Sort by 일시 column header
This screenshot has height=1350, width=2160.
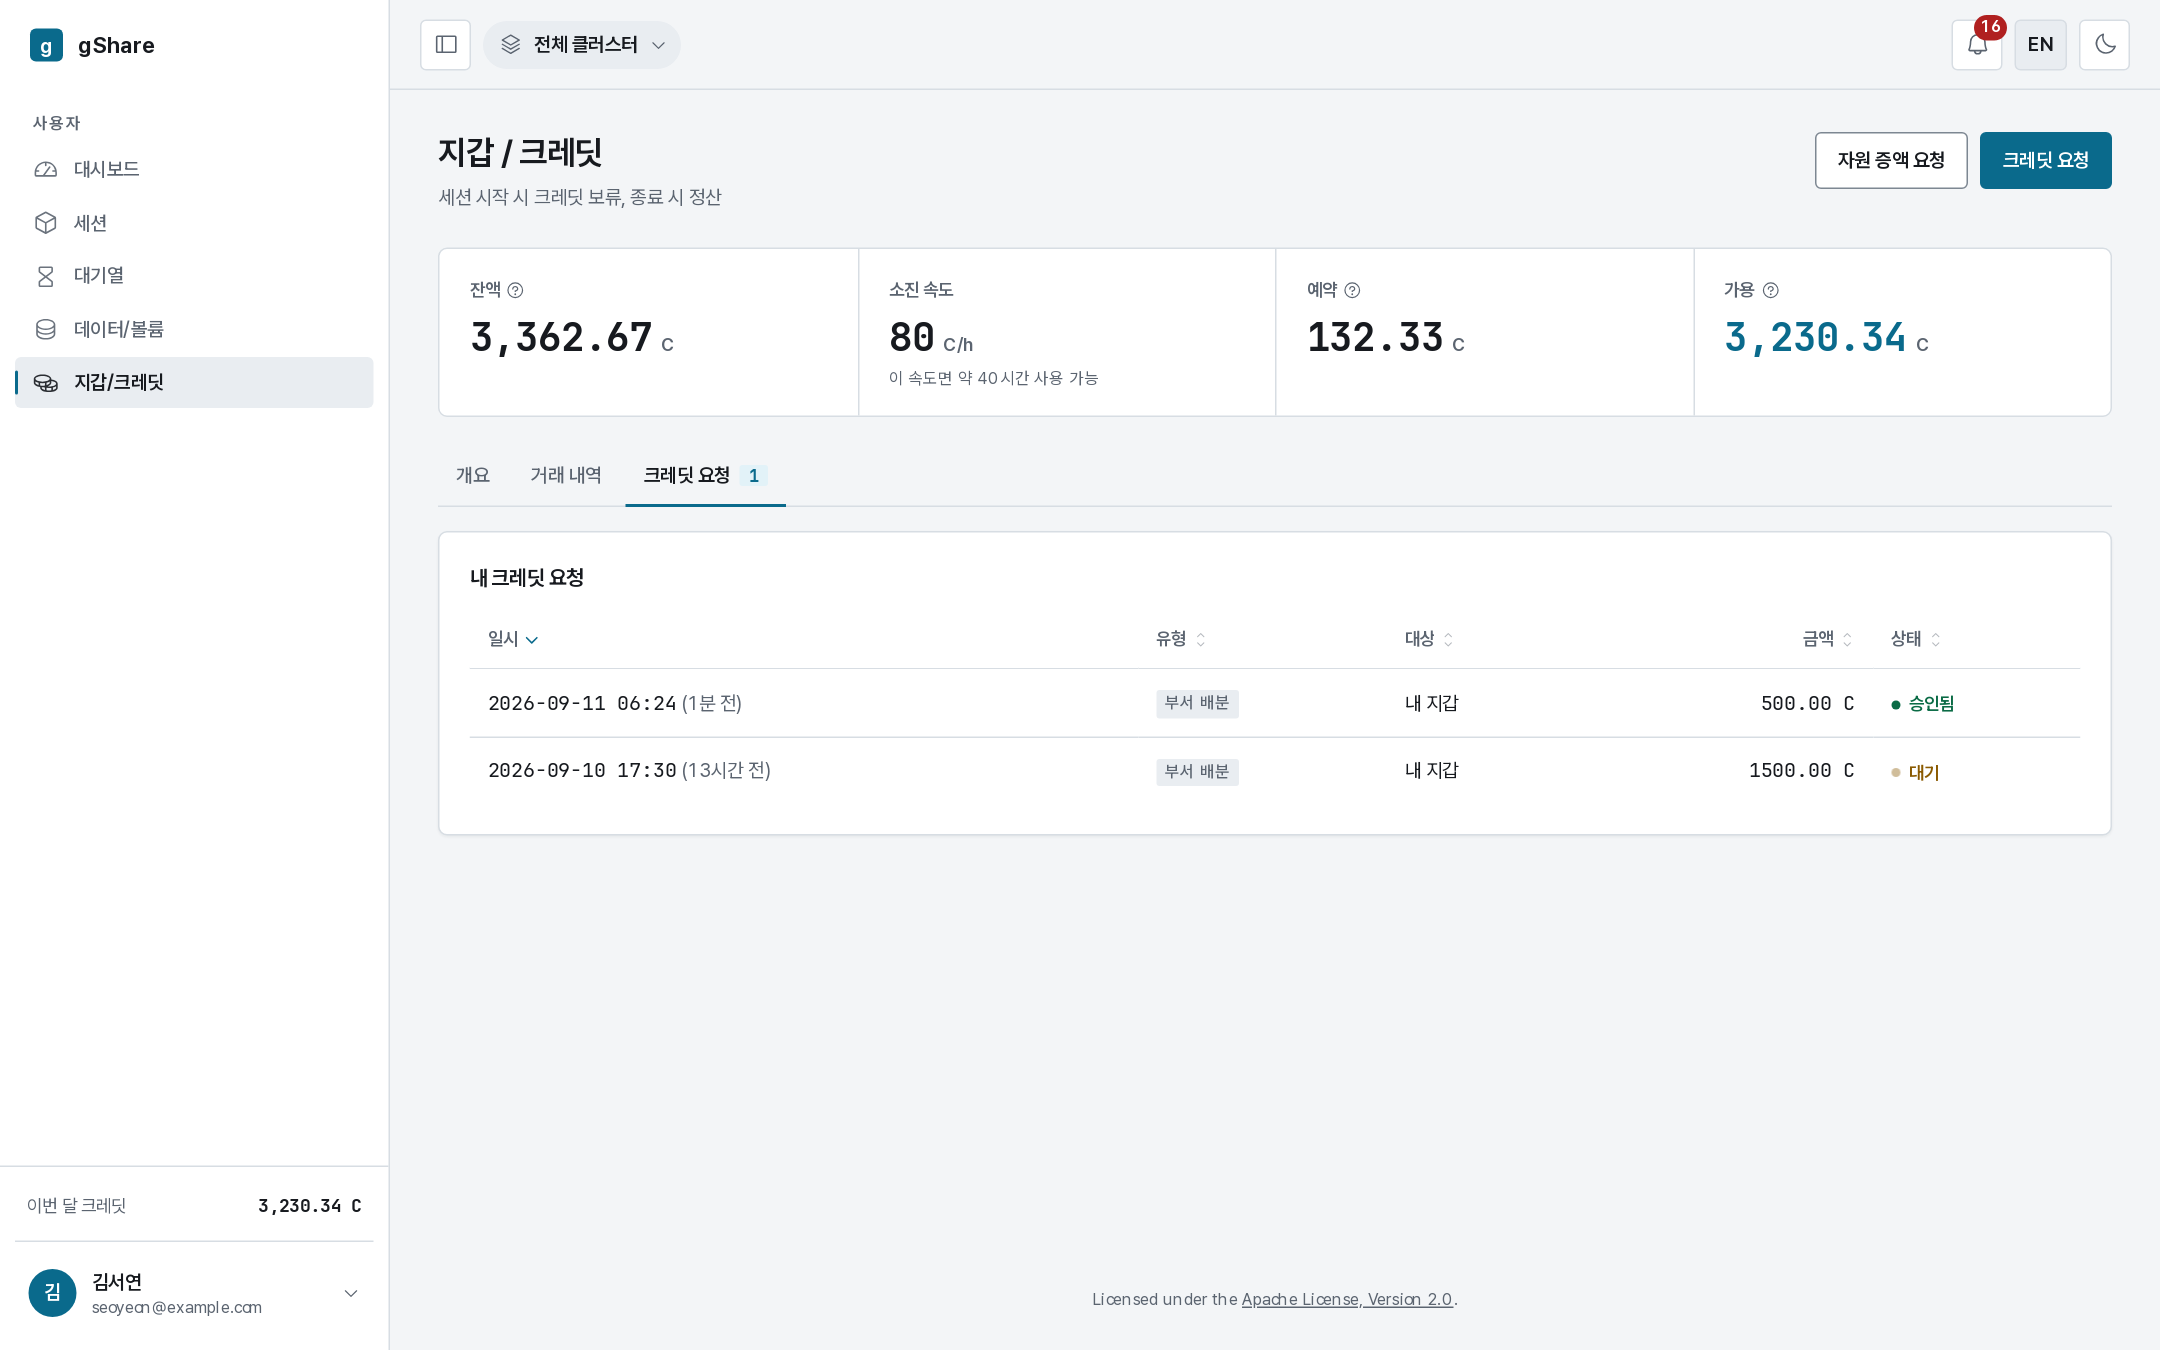coord(513,639)
